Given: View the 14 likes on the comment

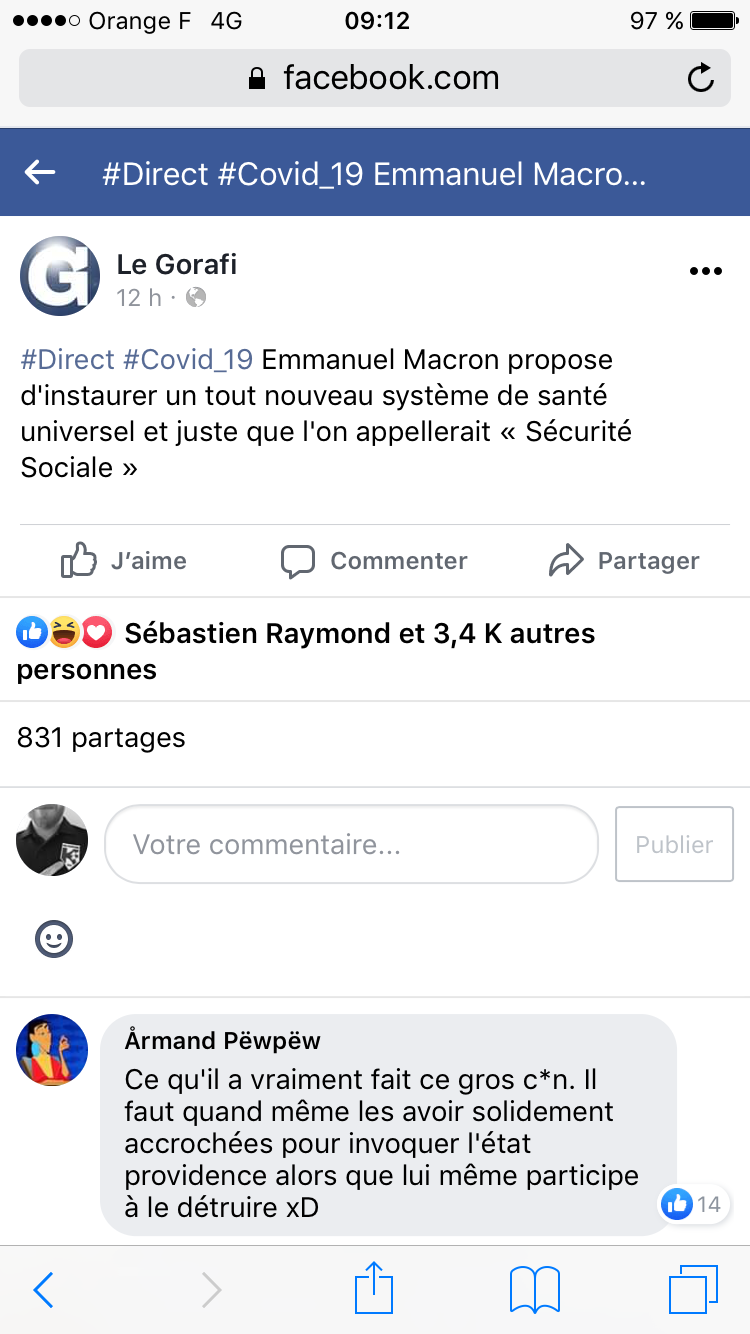Looking at the screenshot, I should coord(694,1204).
